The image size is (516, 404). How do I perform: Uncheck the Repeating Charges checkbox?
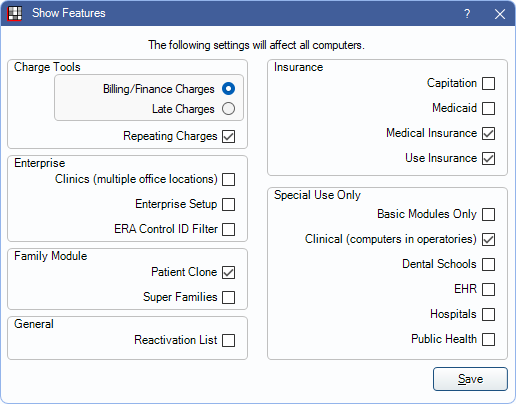228,136
